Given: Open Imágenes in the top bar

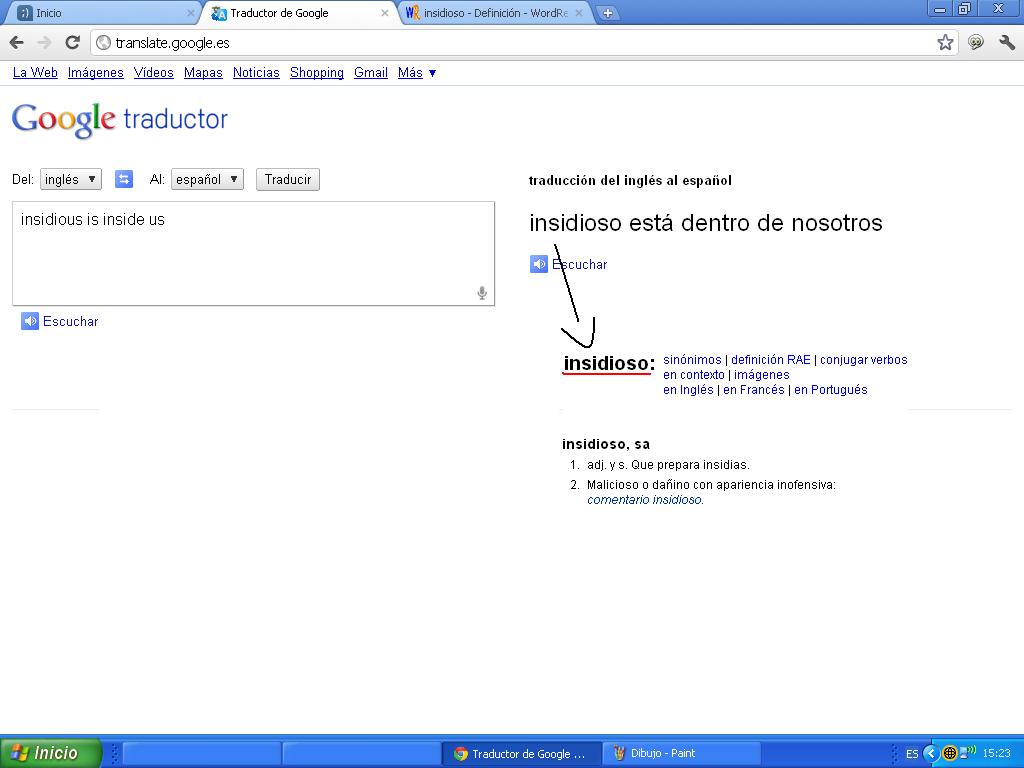Looking at the screenshot, I should pyautogui.click(x=95, y=72).
